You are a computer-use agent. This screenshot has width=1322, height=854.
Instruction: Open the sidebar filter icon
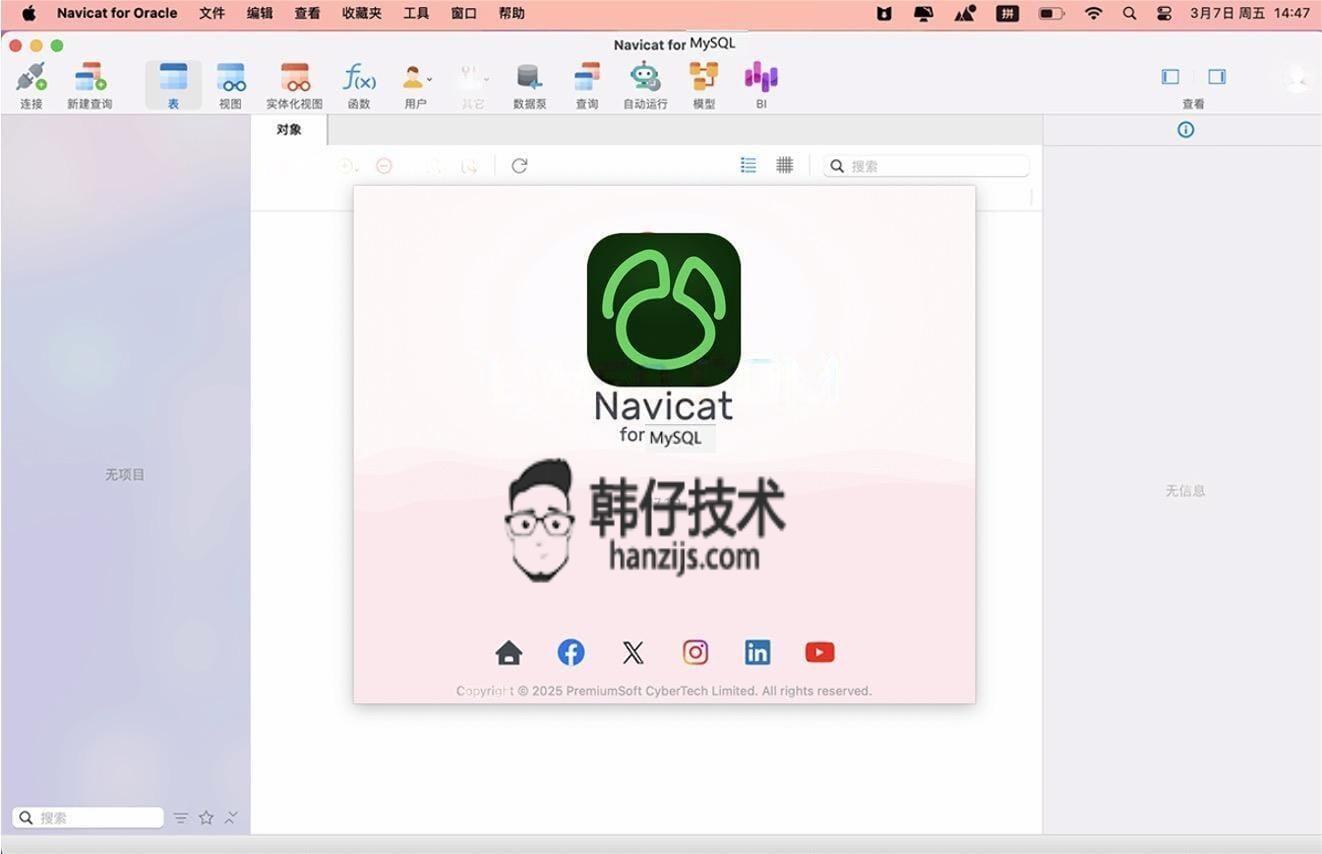(x=180, y=818)
